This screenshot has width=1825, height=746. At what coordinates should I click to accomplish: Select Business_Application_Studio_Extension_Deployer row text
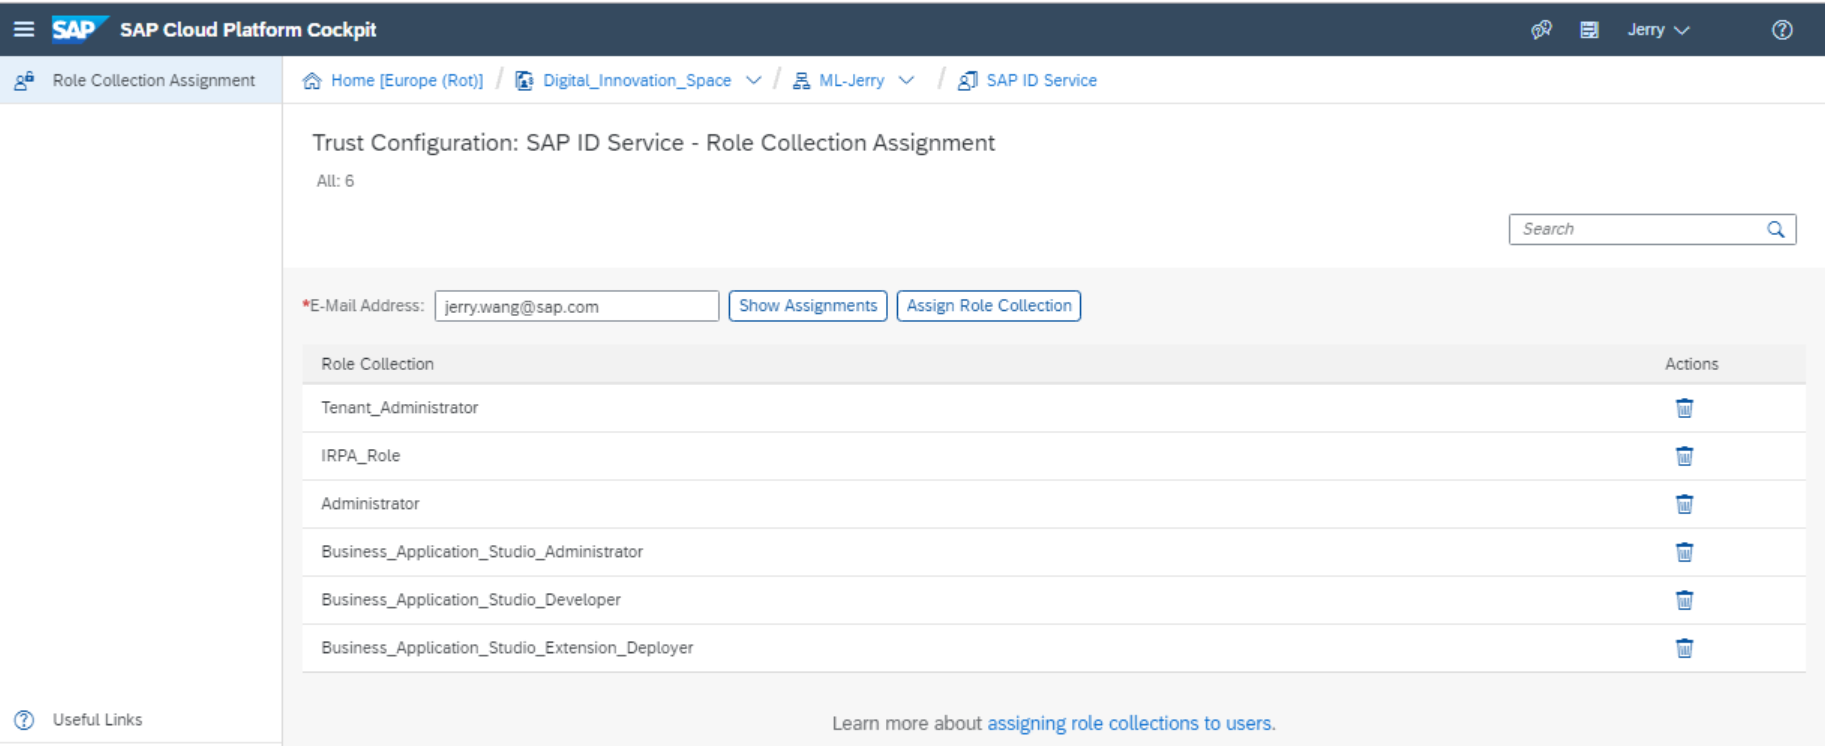click(x=507, y=647)
